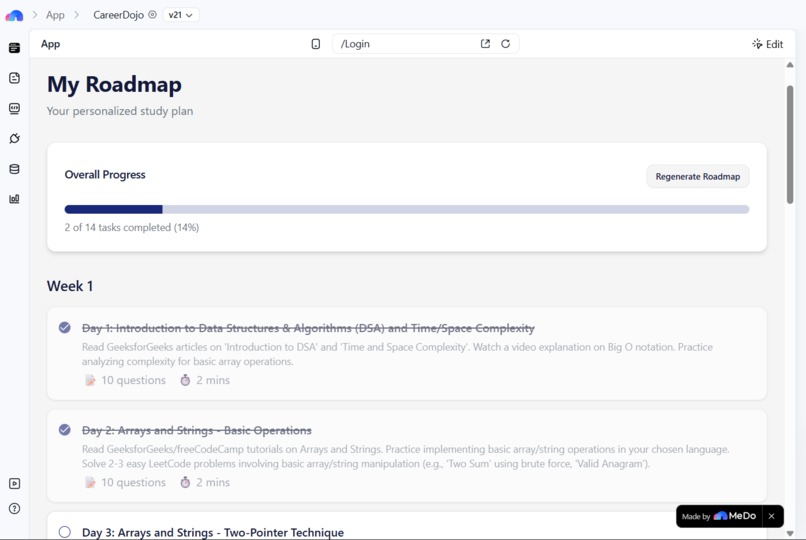Uncheck the Day 1 completed task circle
Screen dimensions: 806x540
tap(65, 327)
